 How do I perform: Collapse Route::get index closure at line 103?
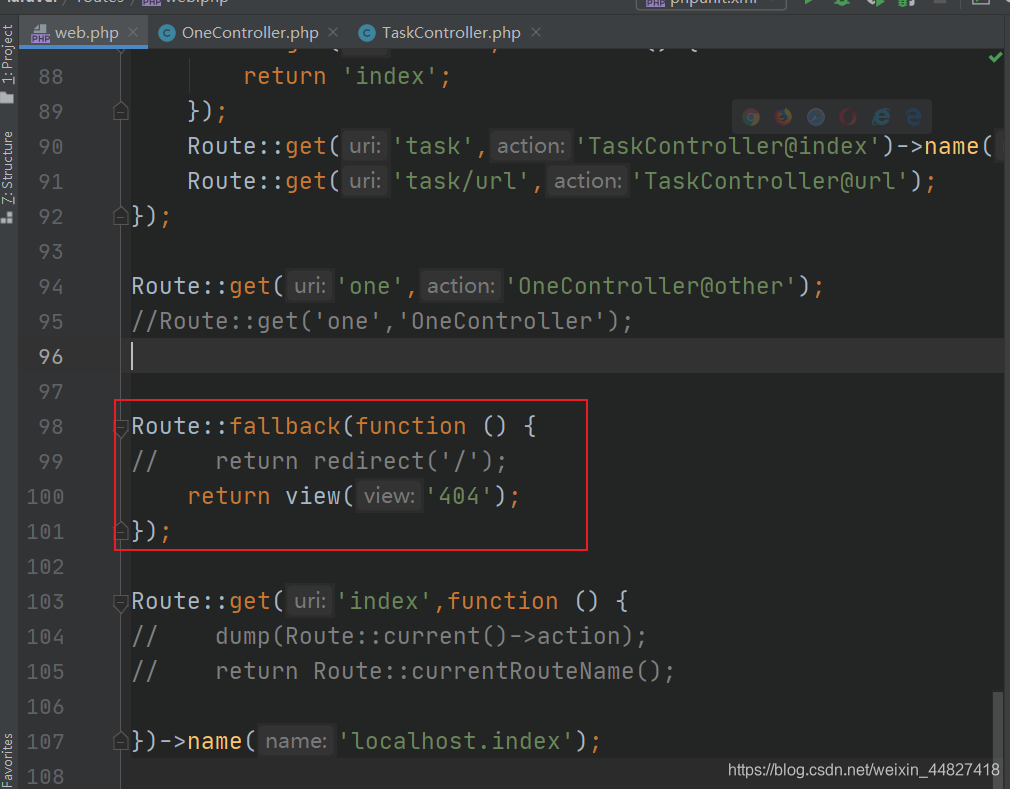click(x=120, y=602)
